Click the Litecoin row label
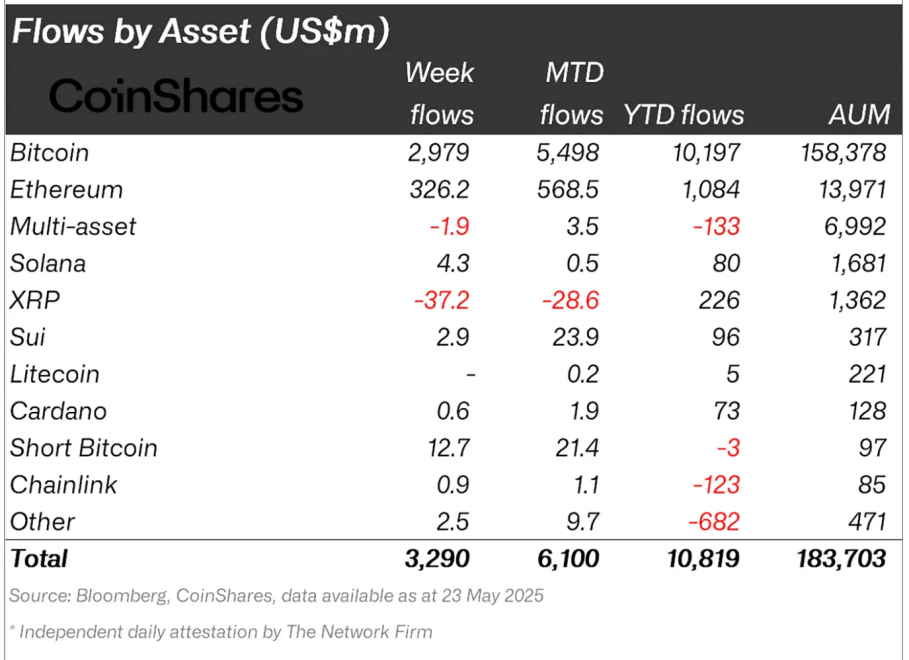The width and height of the screenshot is (909, 660). (54, 375)
